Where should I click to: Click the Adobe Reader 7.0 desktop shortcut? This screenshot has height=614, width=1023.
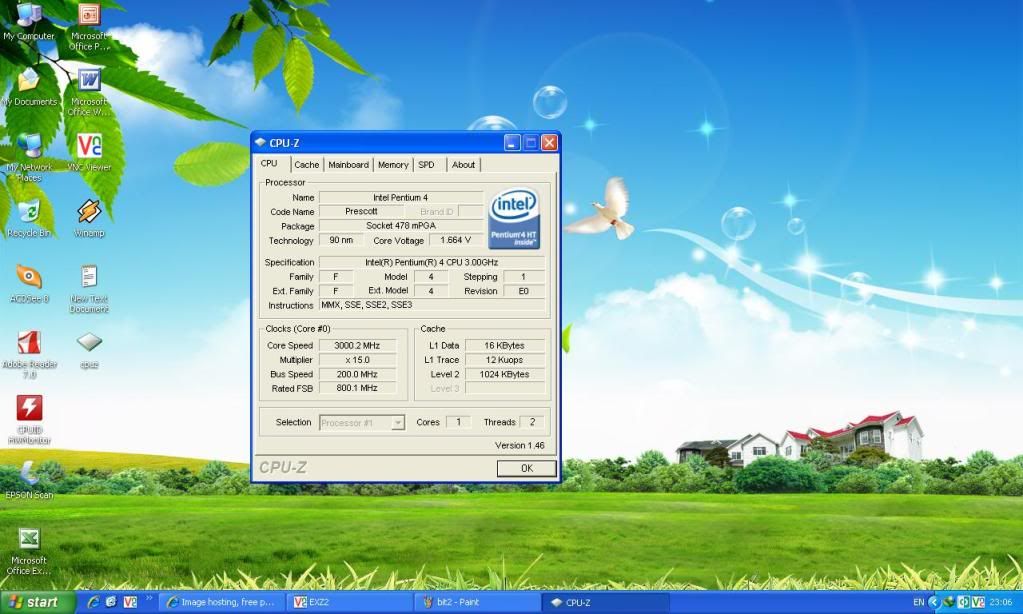[x=29, y=354]
